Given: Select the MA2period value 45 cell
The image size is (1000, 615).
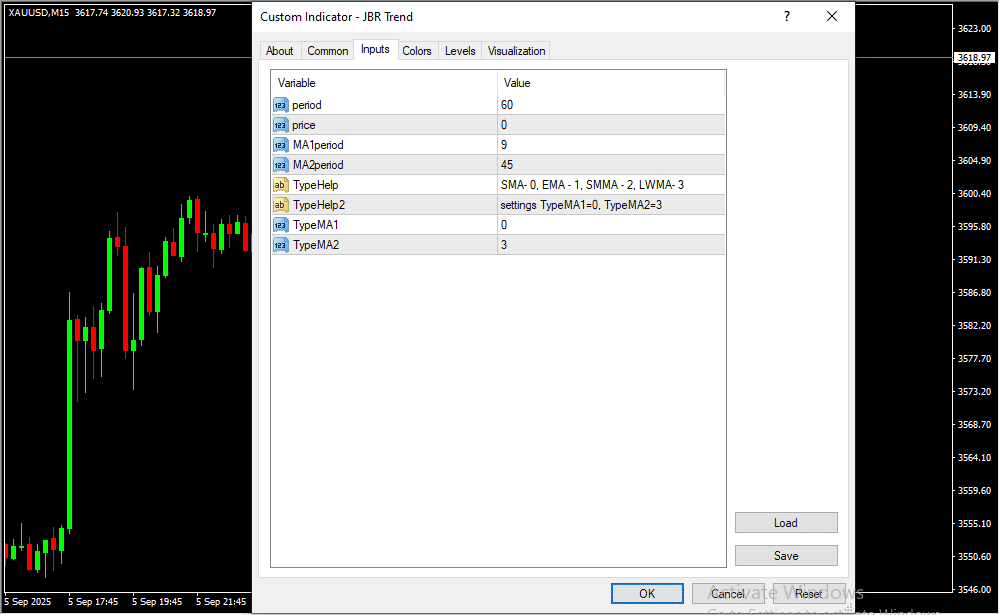Looking at the screenshot, I should pyautogui.click(x=610, y=165).
